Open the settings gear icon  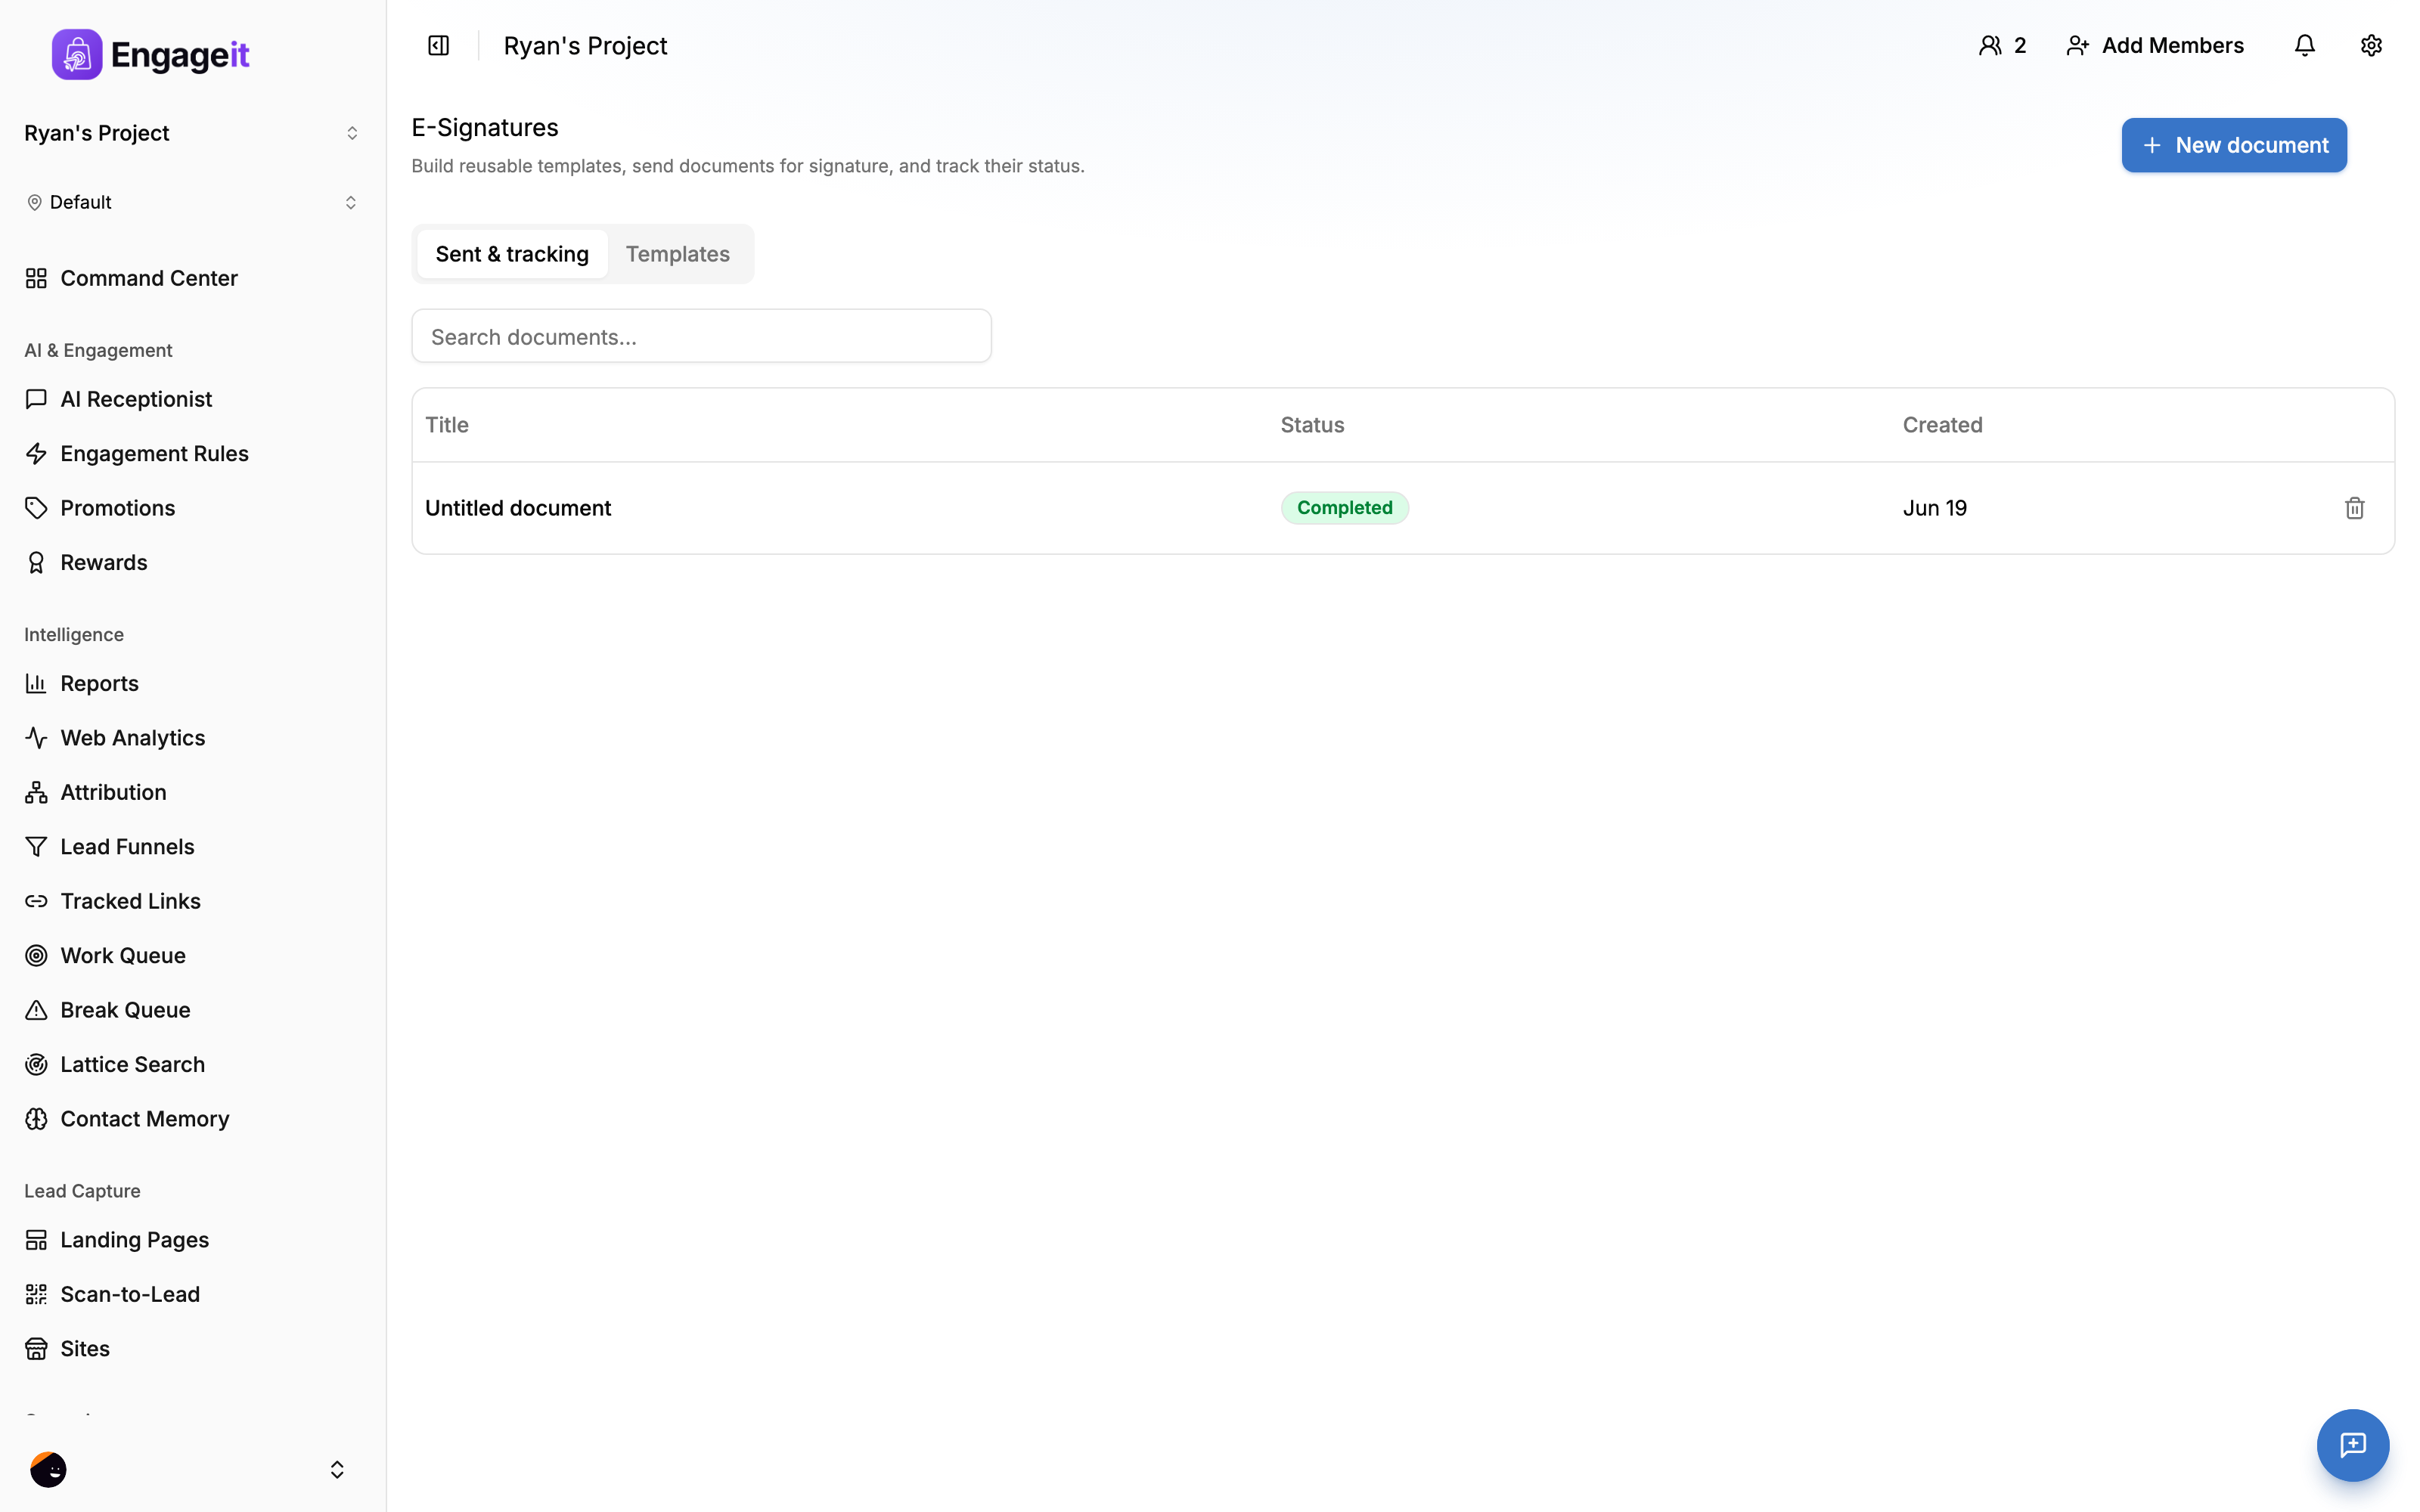pyautogui.click(x=2371, y=46)
